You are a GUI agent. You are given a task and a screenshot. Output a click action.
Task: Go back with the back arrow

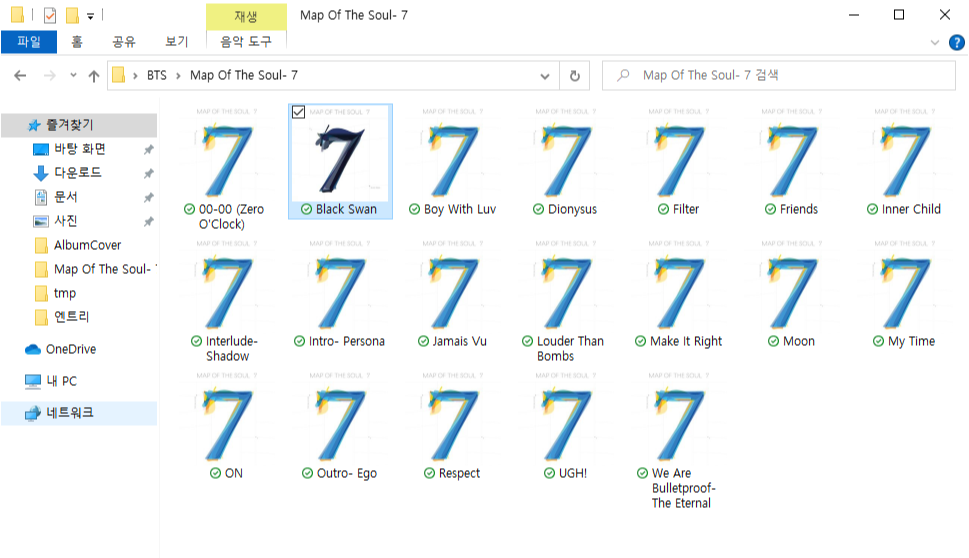tap(20, 75)
